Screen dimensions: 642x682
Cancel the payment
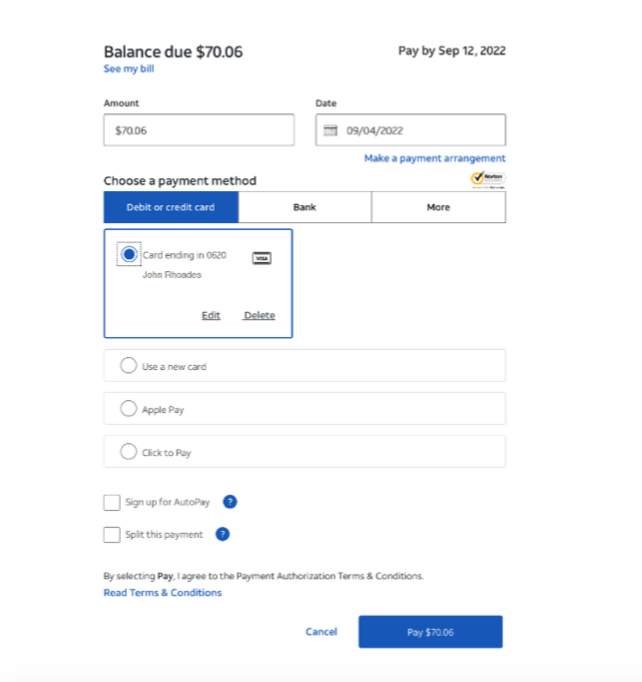321,632
